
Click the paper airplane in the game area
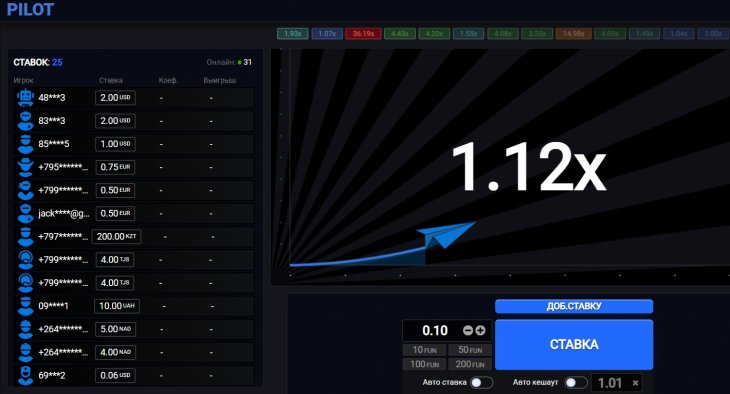click(445, 235)
